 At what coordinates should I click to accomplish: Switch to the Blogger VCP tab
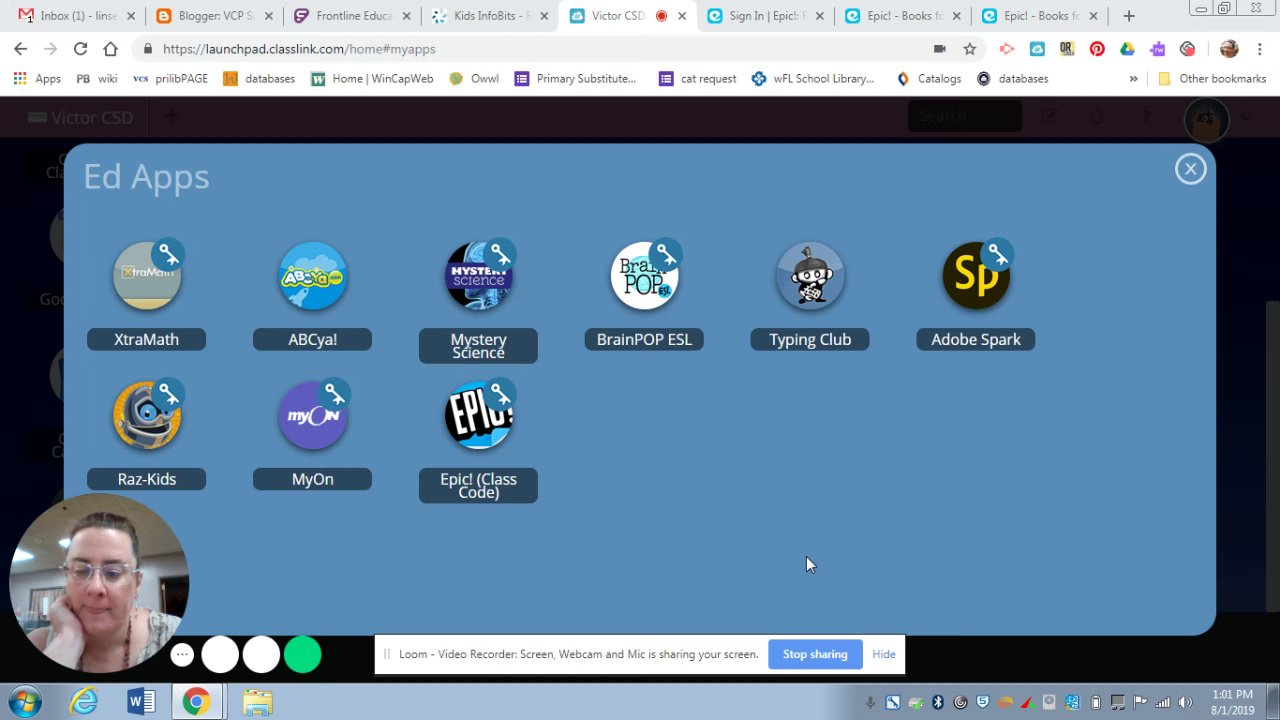213,16
